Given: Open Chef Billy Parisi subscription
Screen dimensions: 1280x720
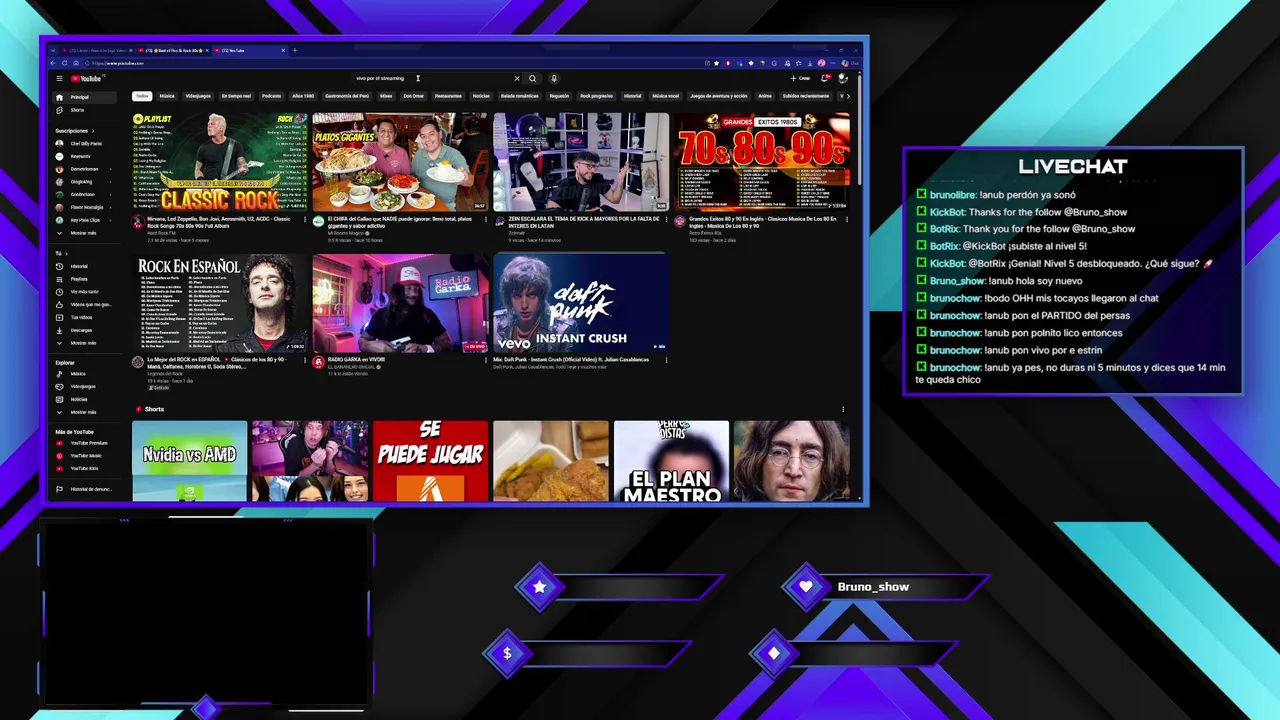Looking at the screenshot, I should (x=84, y=144).
